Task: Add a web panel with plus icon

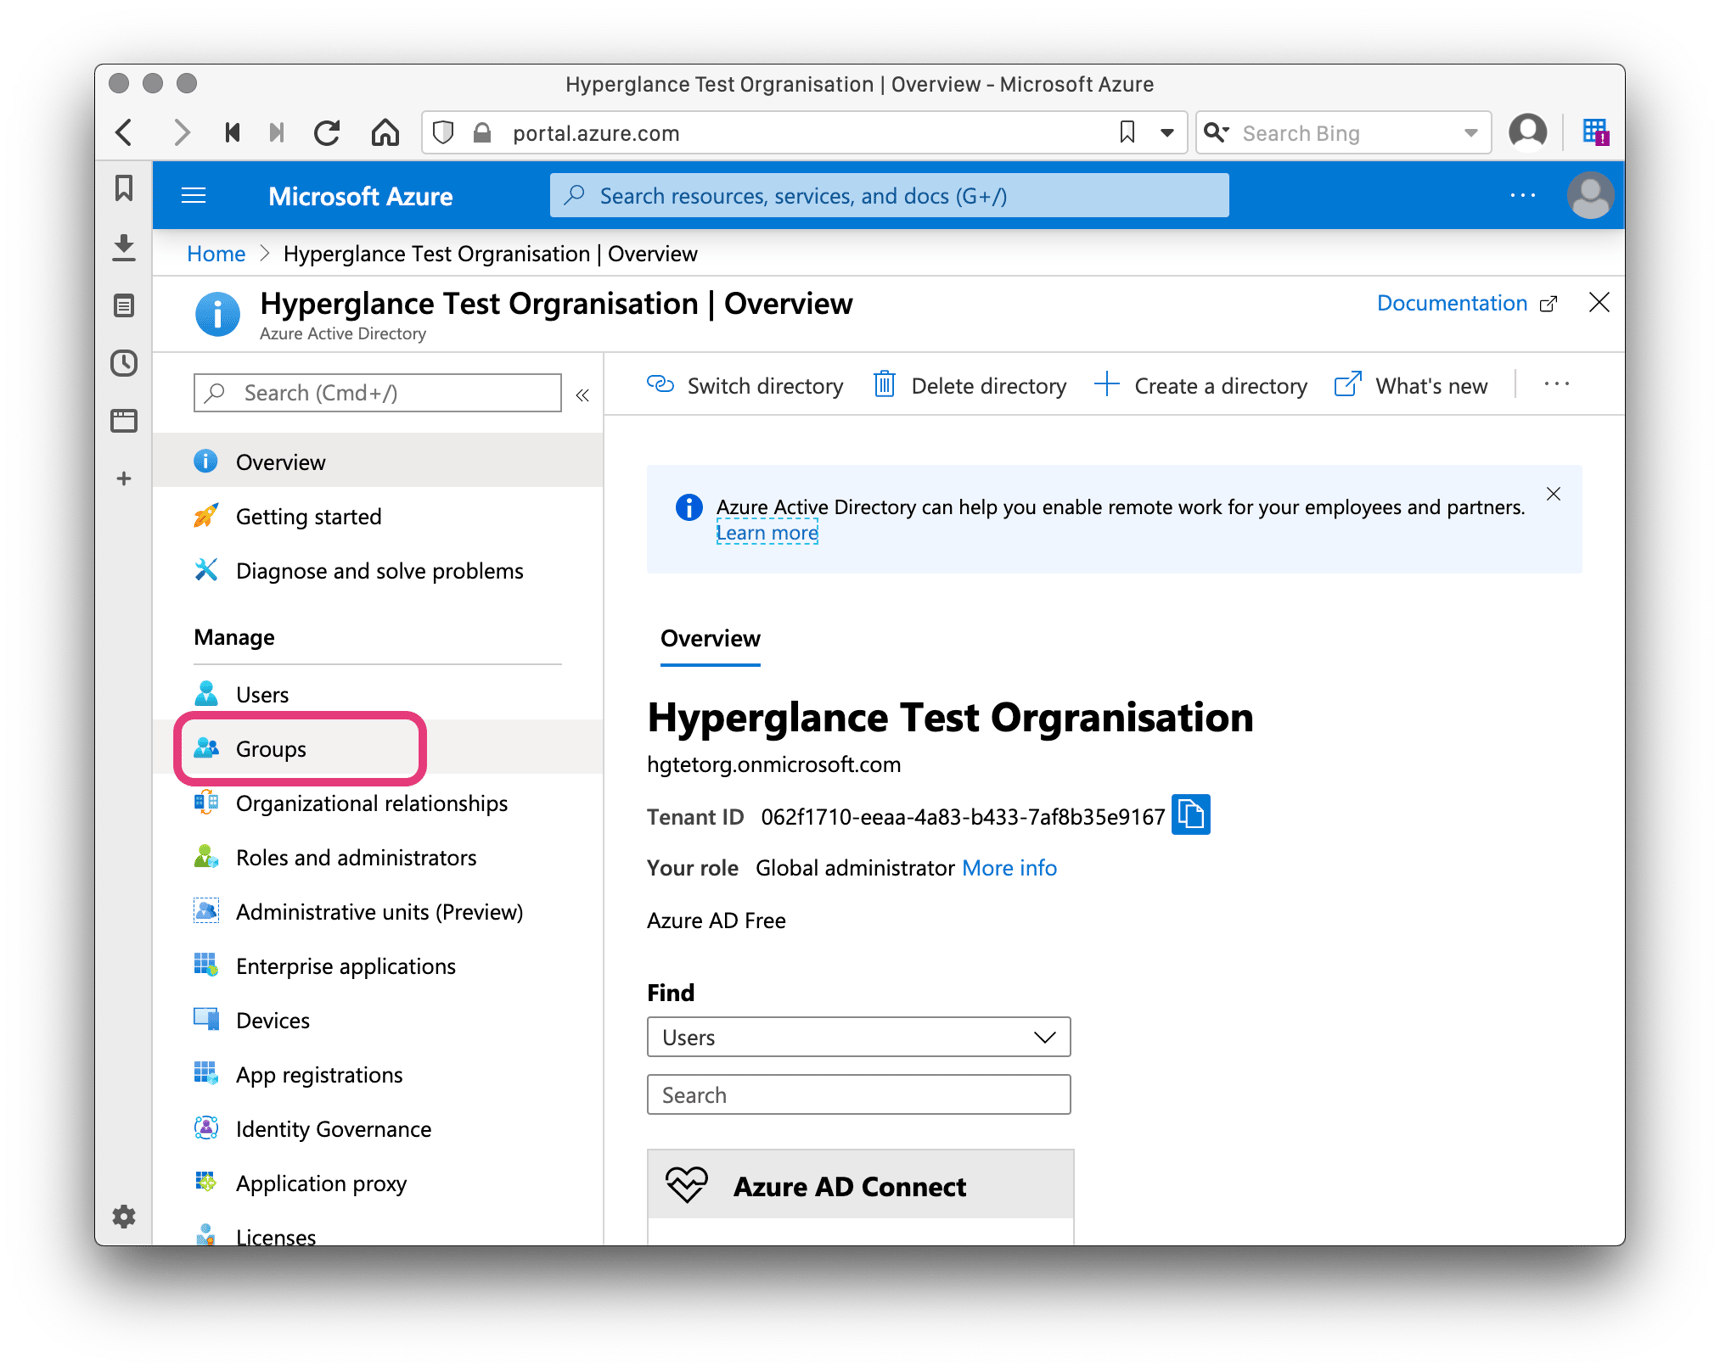Action: pos(124,479)
